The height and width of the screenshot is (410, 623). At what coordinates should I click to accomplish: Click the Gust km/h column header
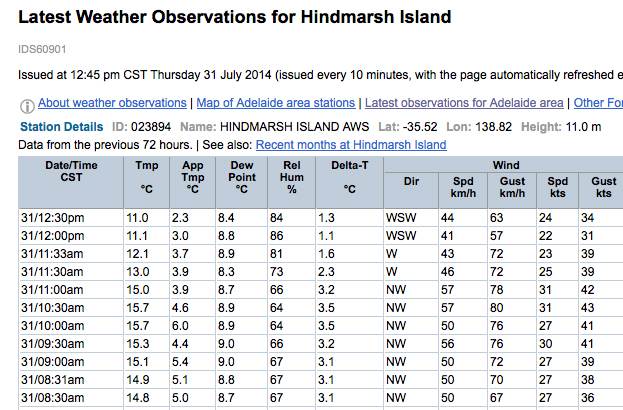coord(512,188)
